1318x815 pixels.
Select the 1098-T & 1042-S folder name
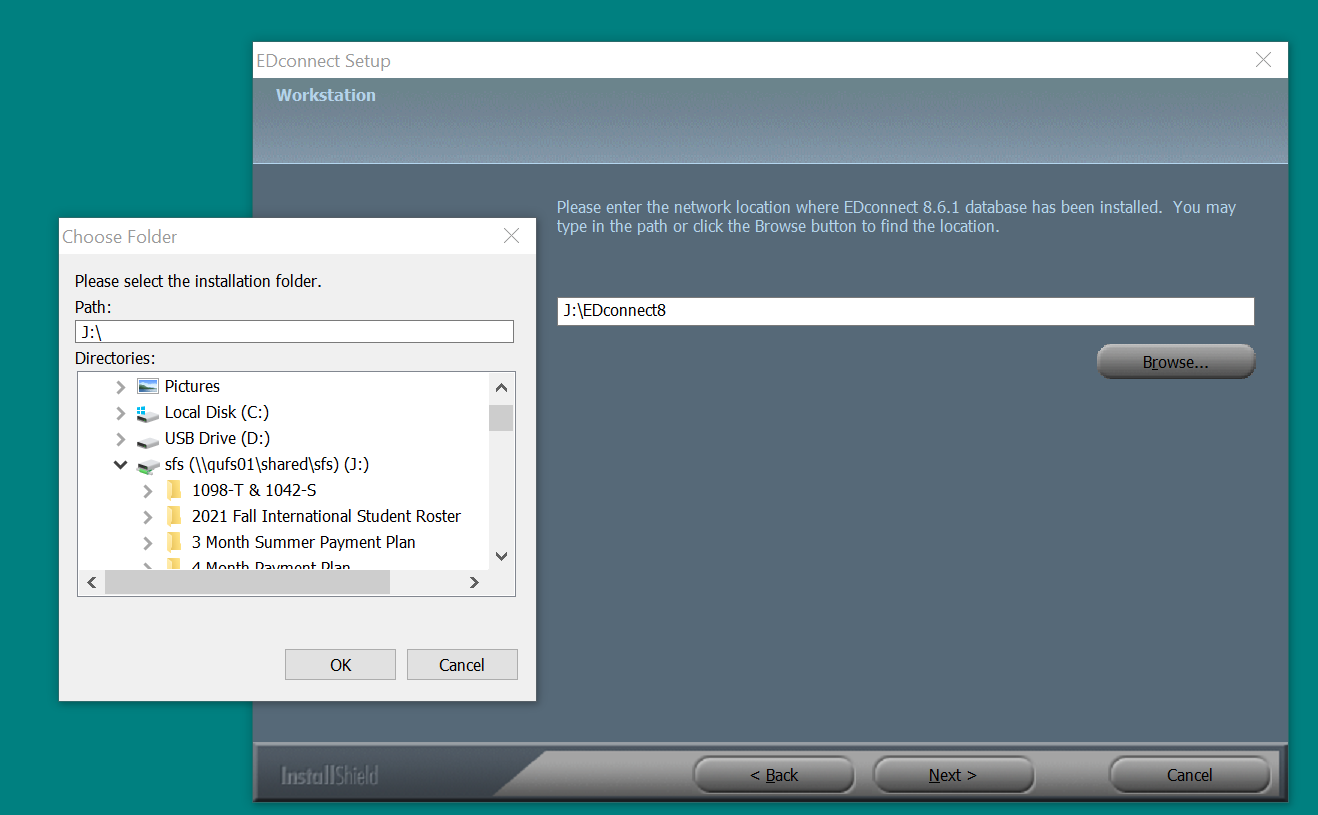254,490
